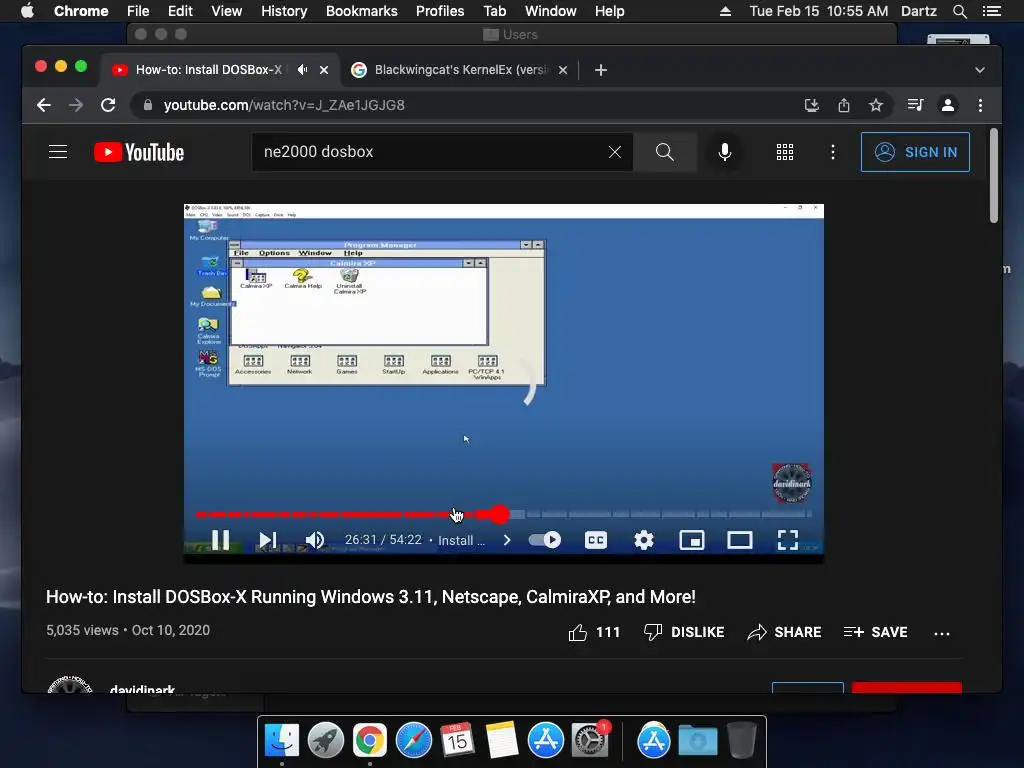
Task: Skip to the next video
Action: pyautogui.click(x=268, y=540)
